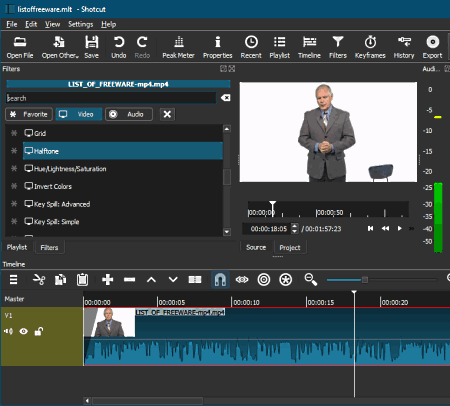
Task: Open the Settings menu
Action: (80, 24)
